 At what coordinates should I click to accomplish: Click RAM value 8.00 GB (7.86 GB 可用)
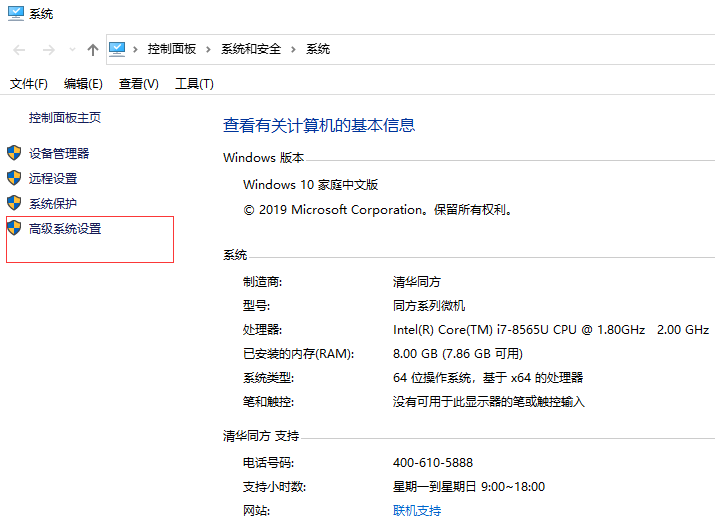[x=458, y=354]
